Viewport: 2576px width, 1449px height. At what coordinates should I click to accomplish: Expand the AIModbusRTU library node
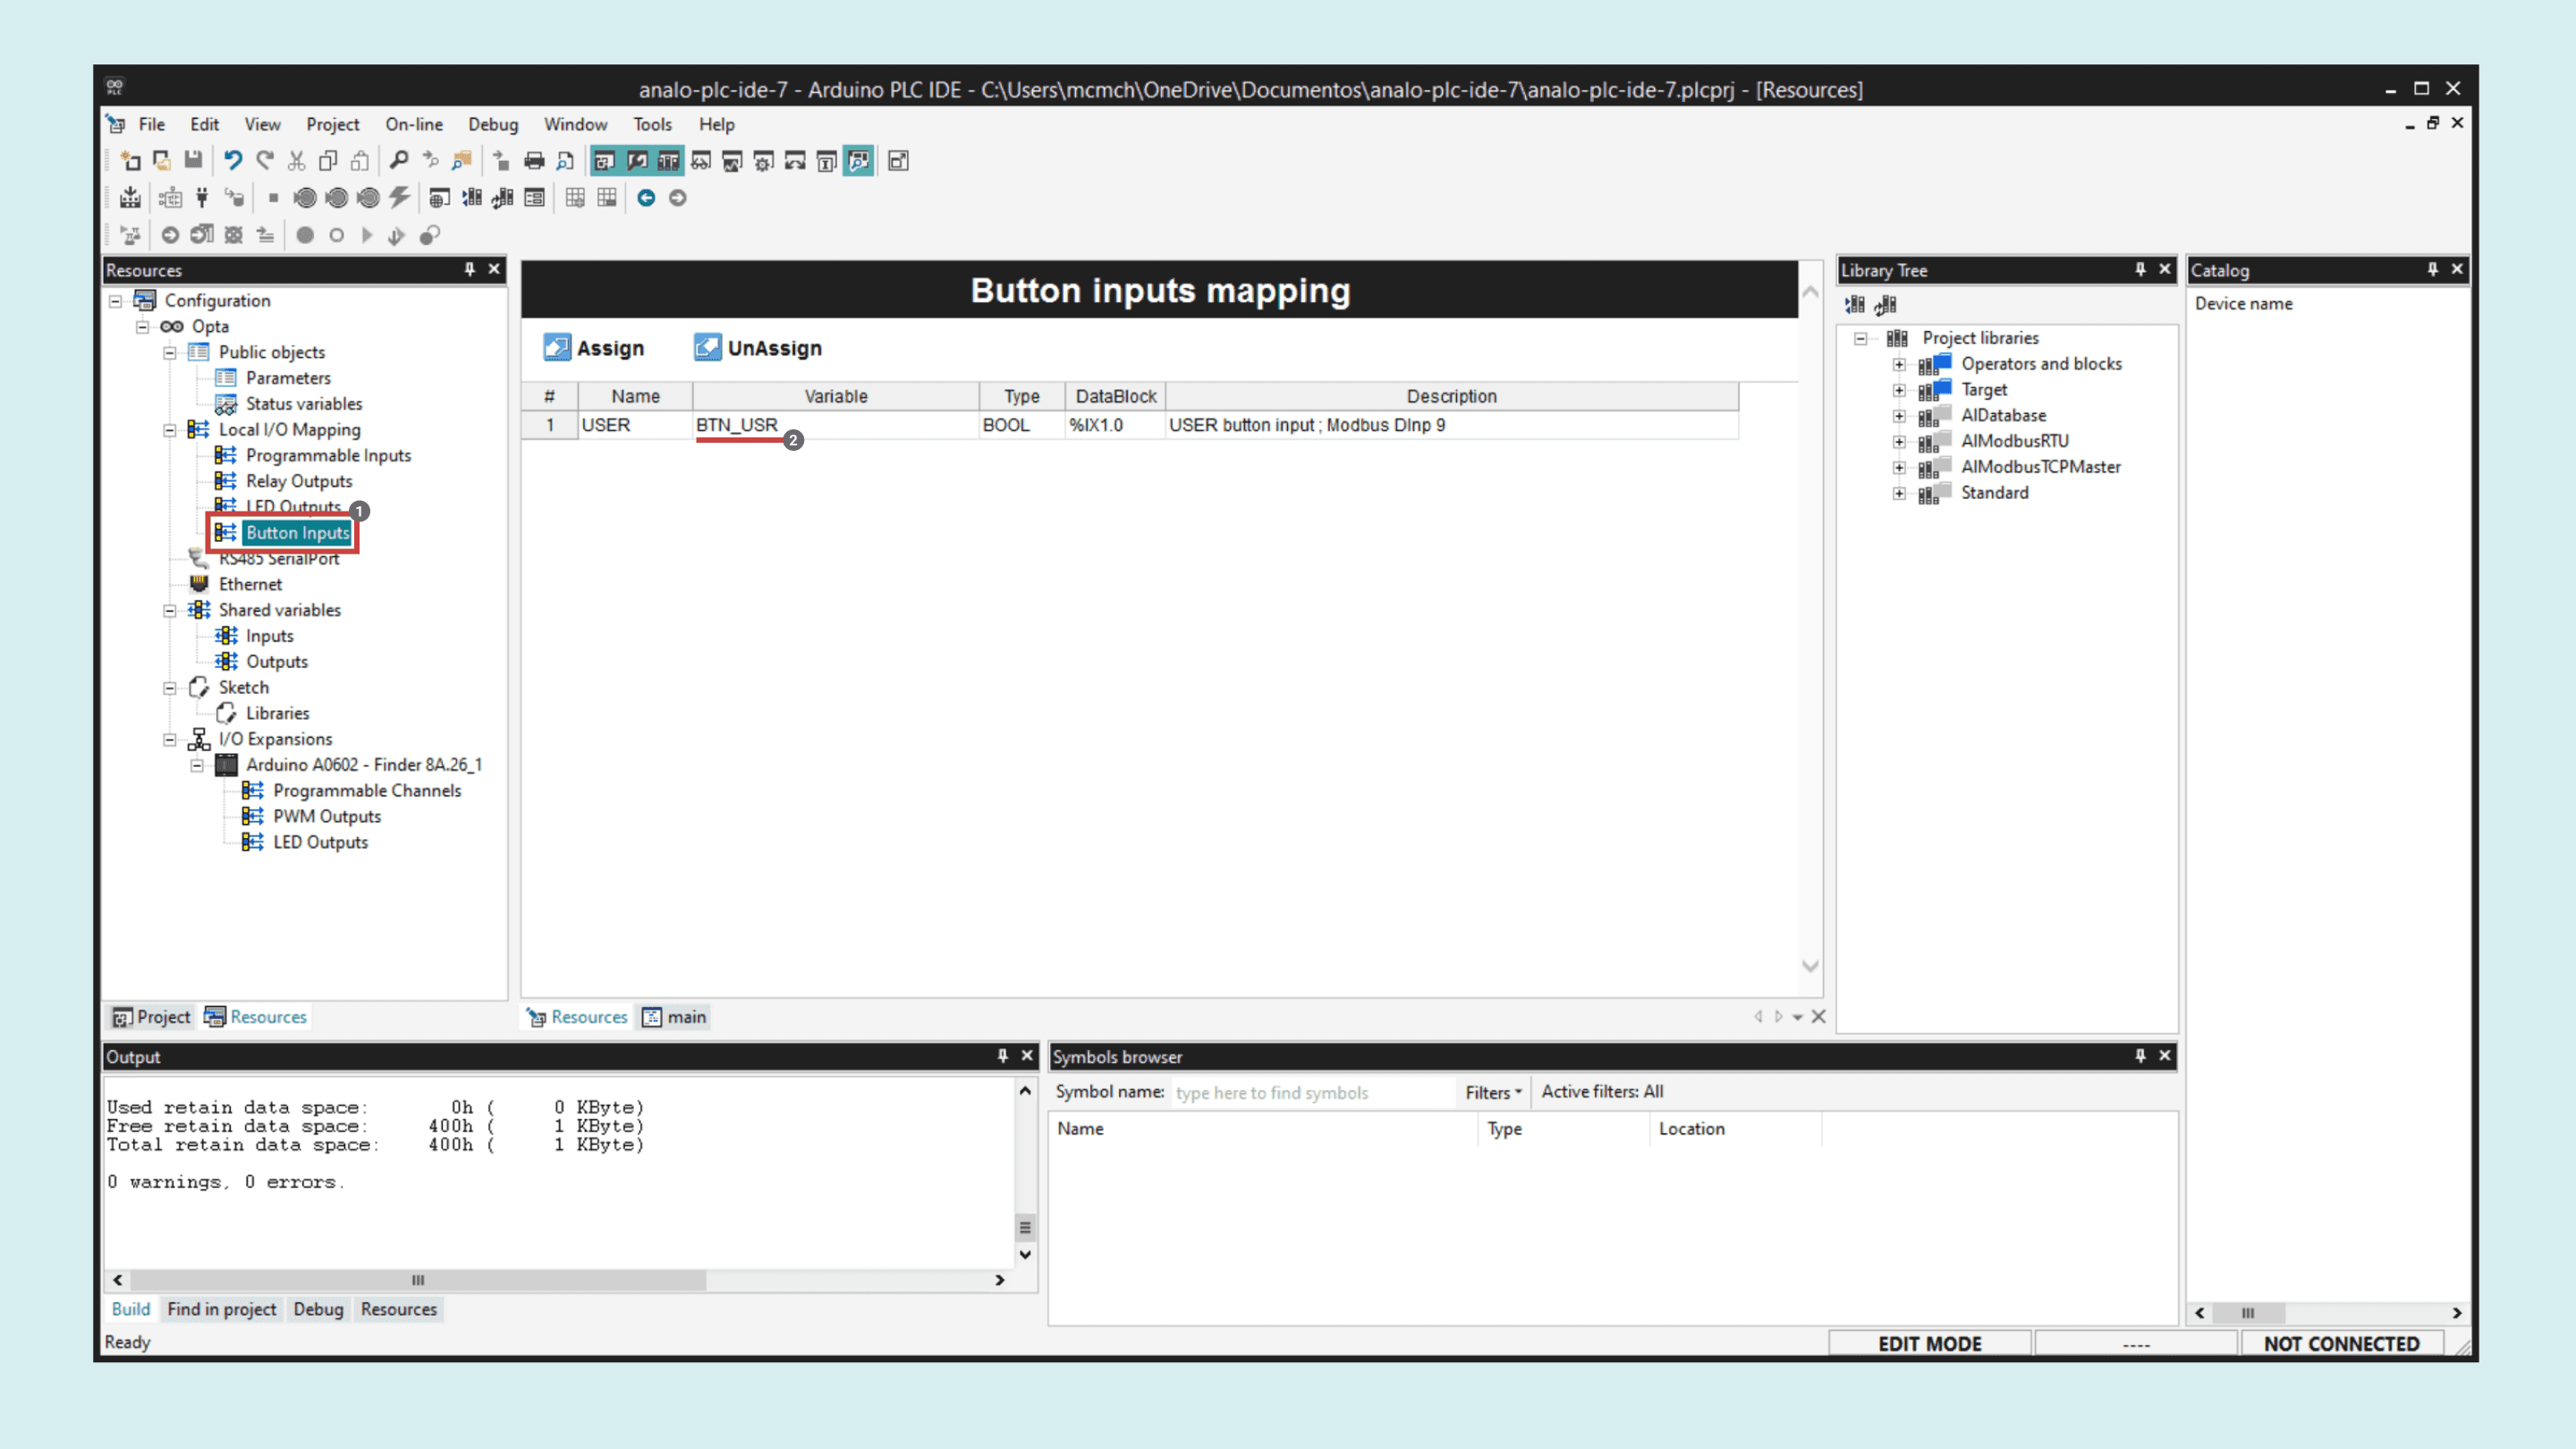tap(1899, 441)
